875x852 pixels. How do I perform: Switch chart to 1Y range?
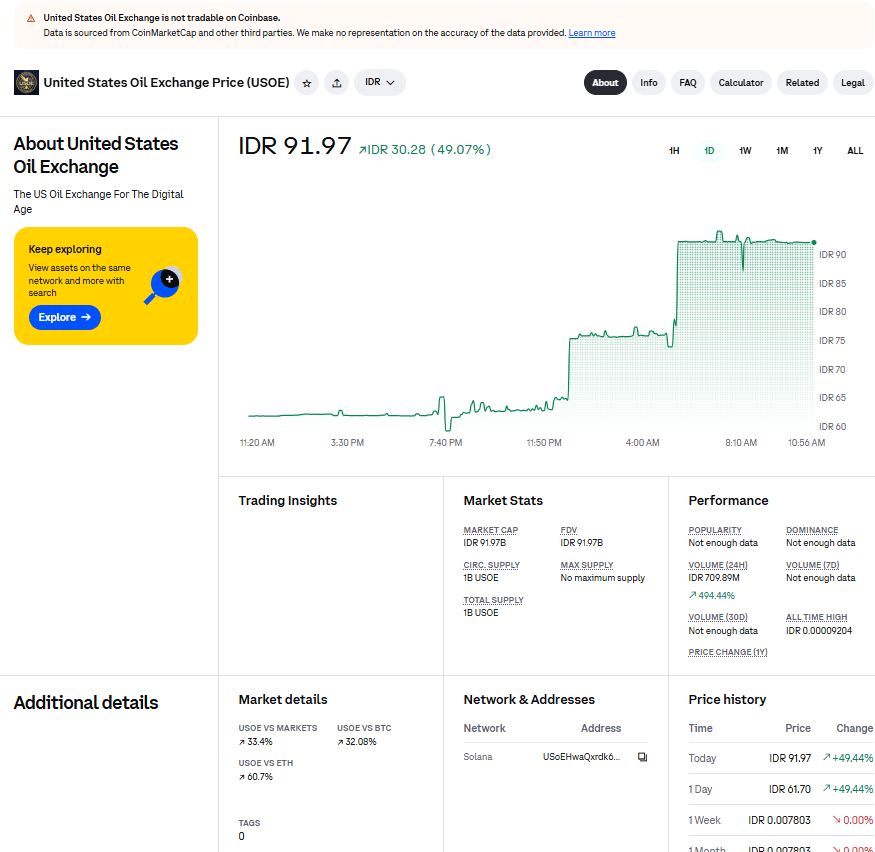(818, 151)
